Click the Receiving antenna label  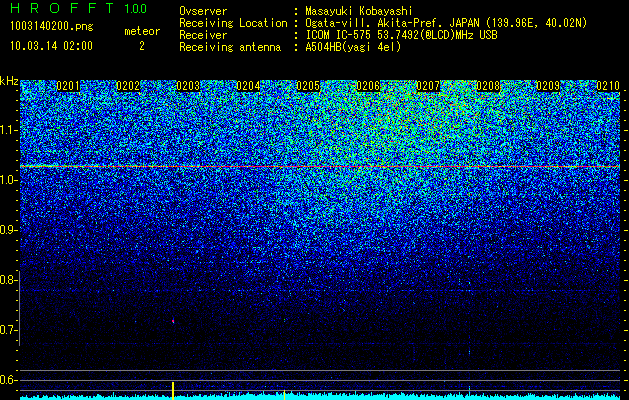(230, 47)
